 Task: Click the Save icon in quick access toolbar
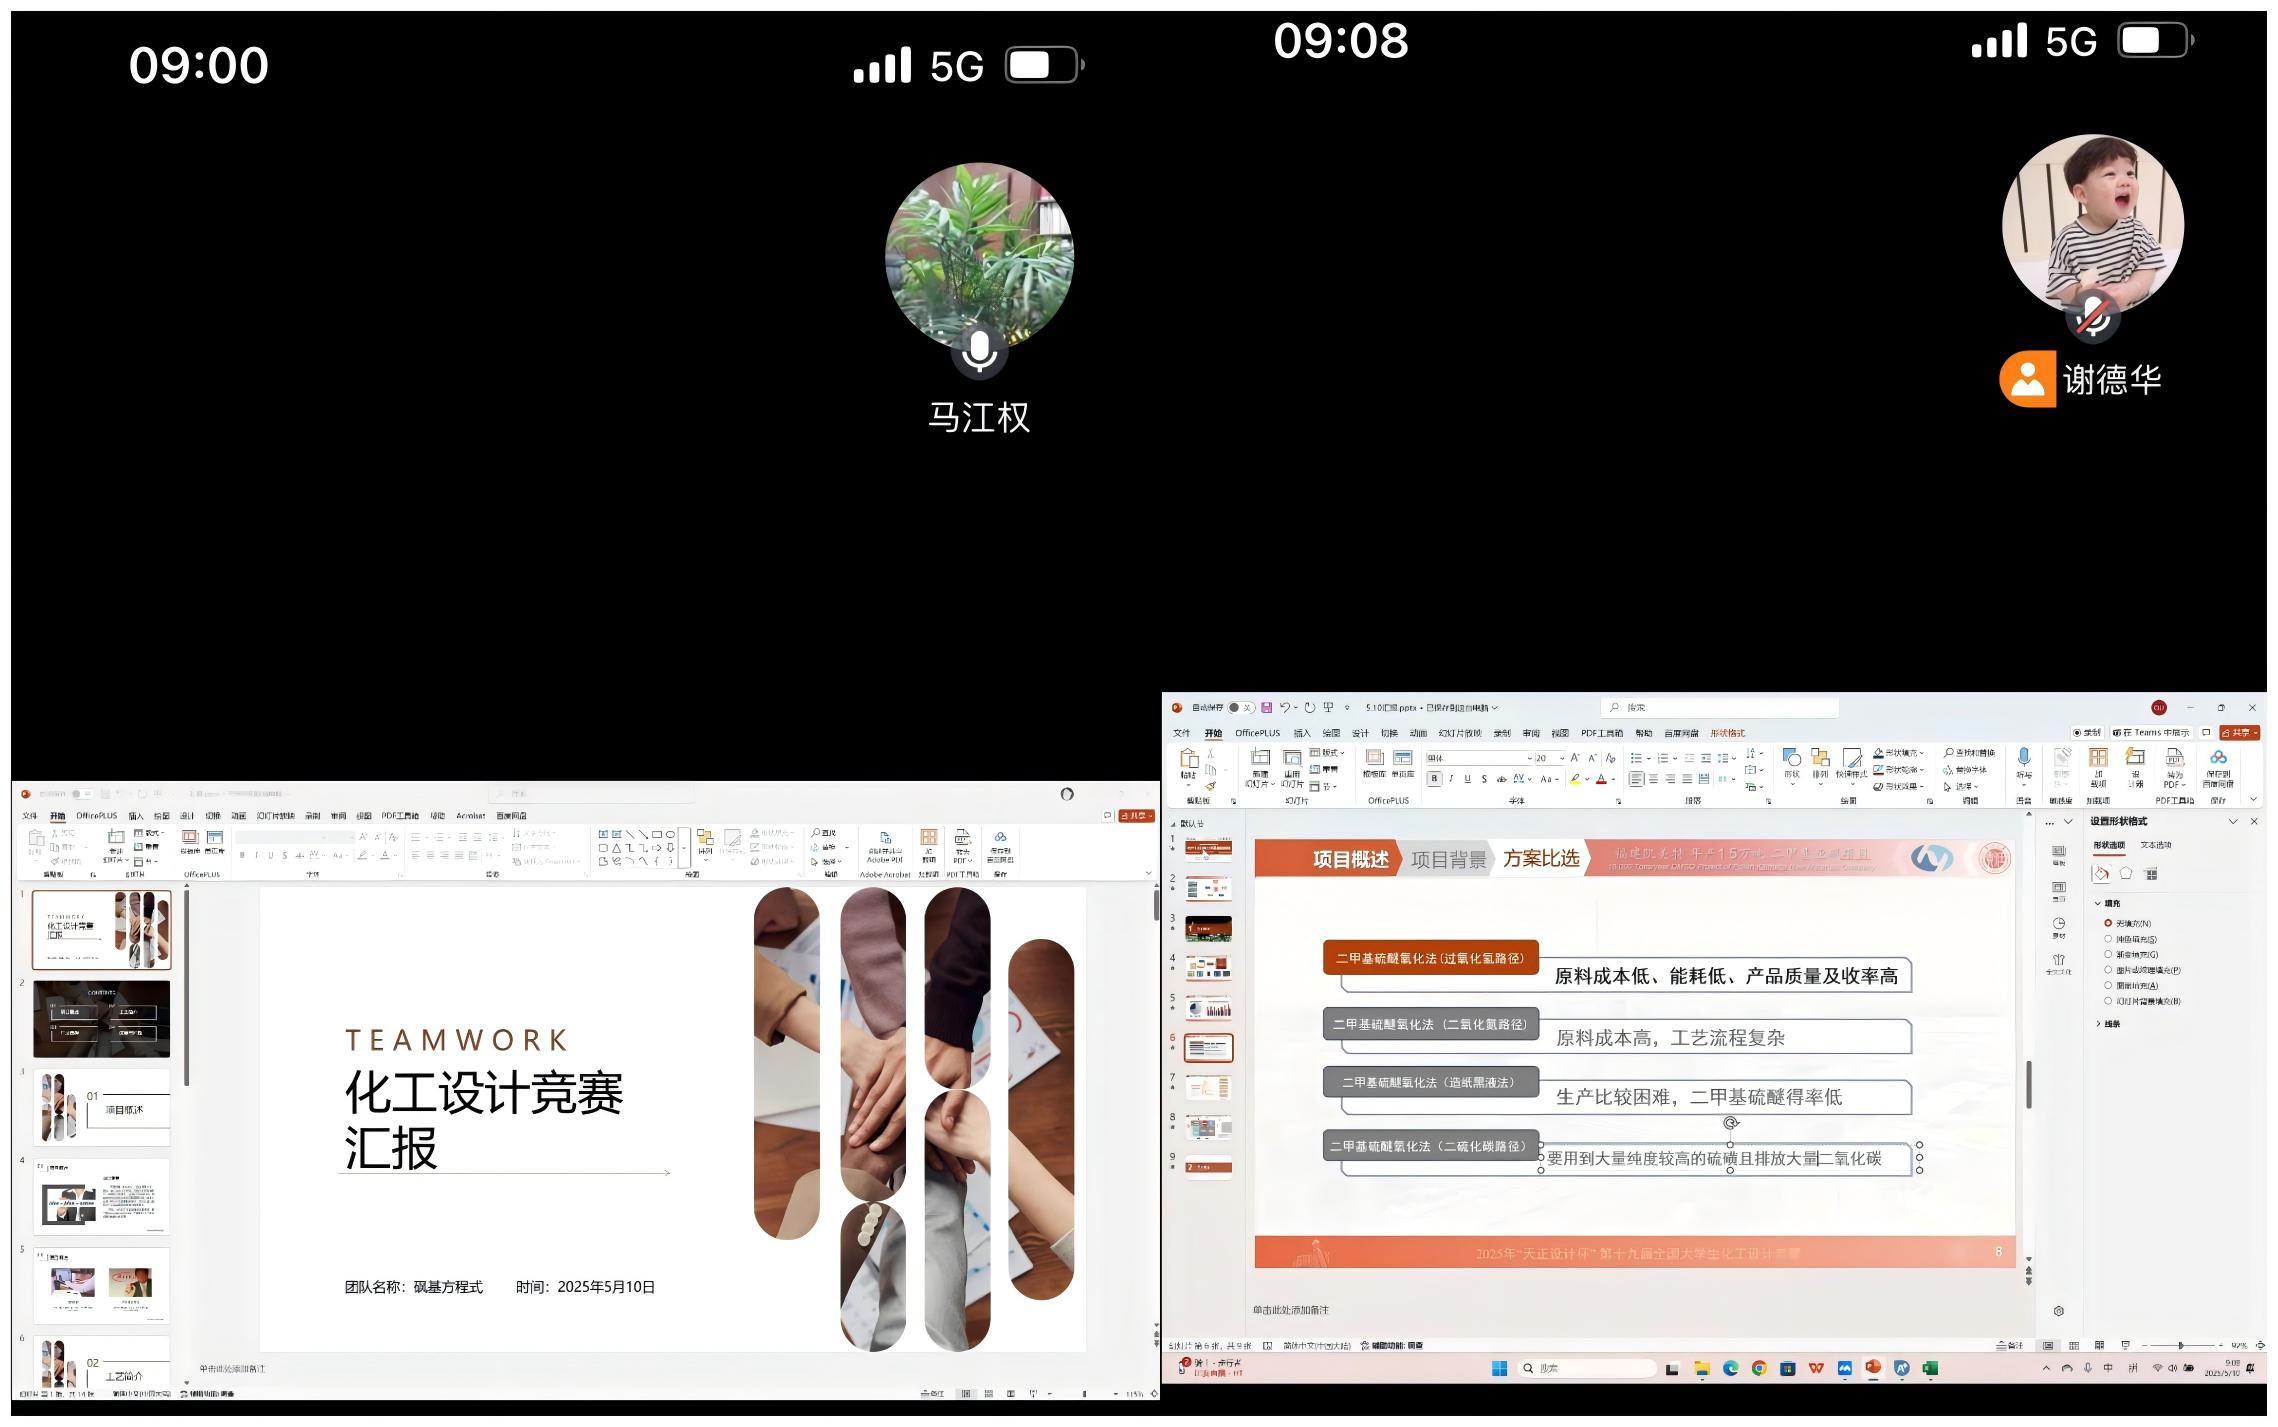point(1266,708)
